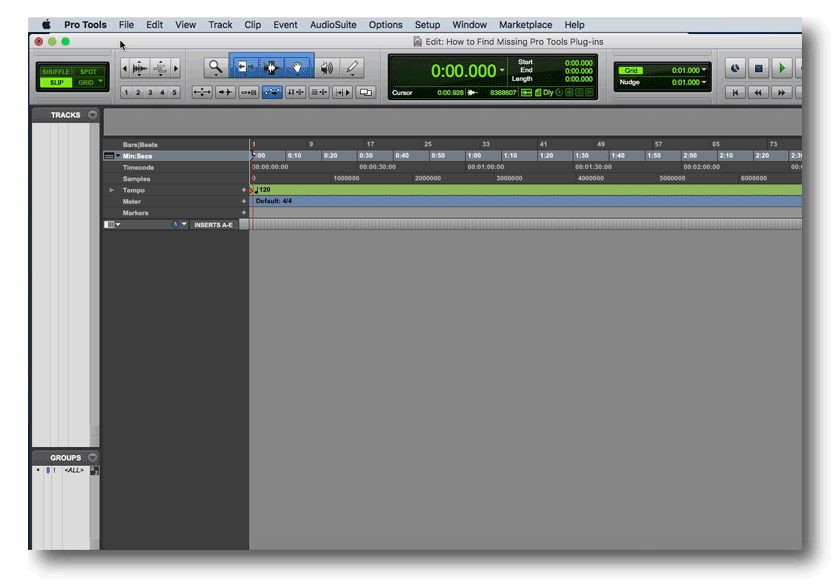Image resolution: width=840 pixels, height=586 pixels.
Task: Recall zoom preset 4
Action: tap(162, 92)
